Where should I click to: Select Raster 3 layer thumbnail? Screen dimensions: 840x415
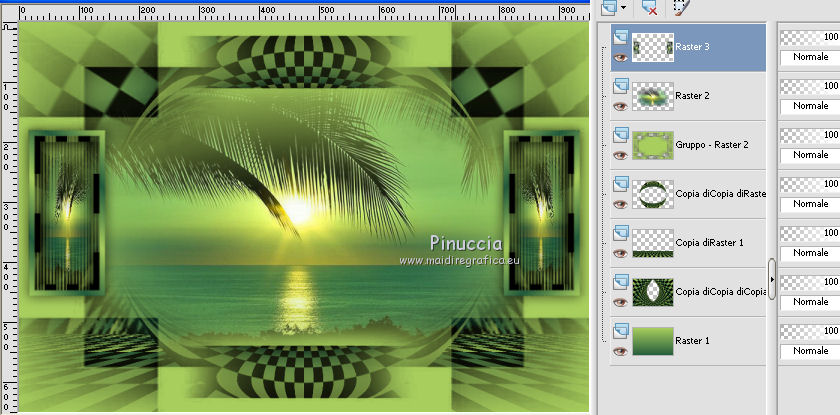(652, 47)
